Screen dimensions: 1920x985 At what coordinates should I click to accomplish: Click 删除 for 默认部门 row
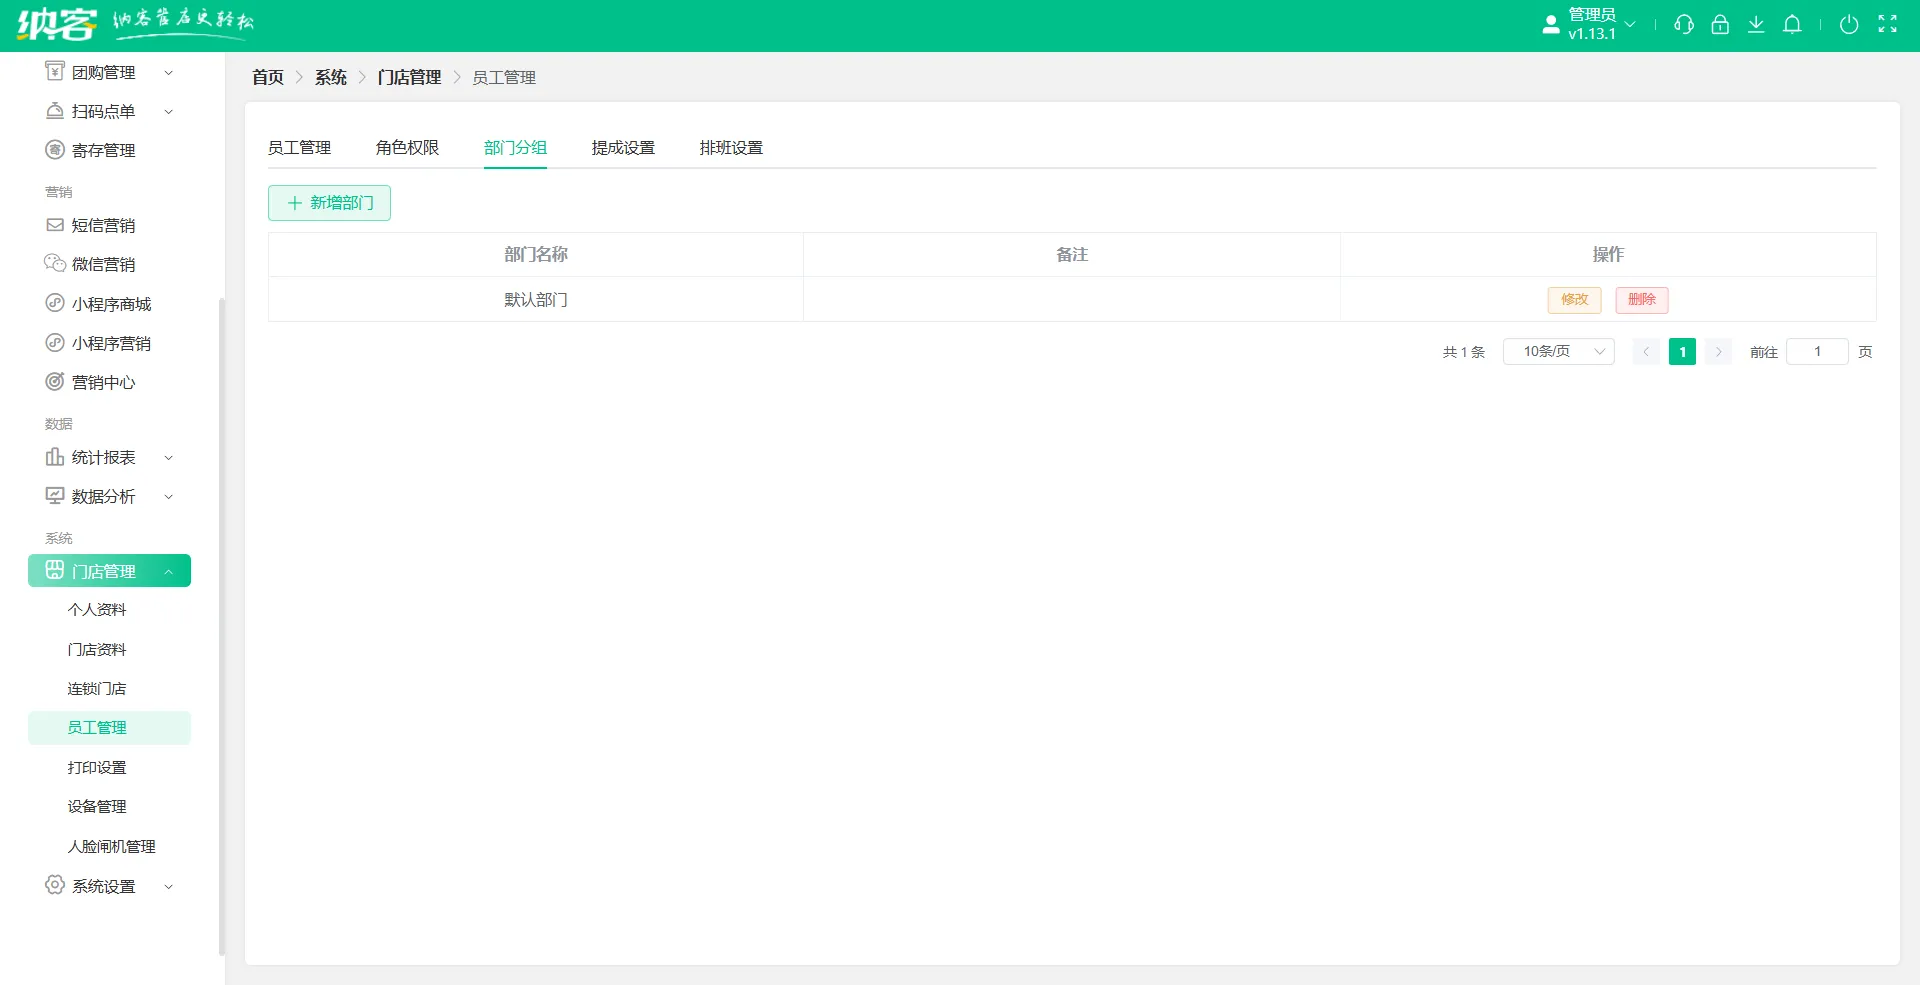1641,299
